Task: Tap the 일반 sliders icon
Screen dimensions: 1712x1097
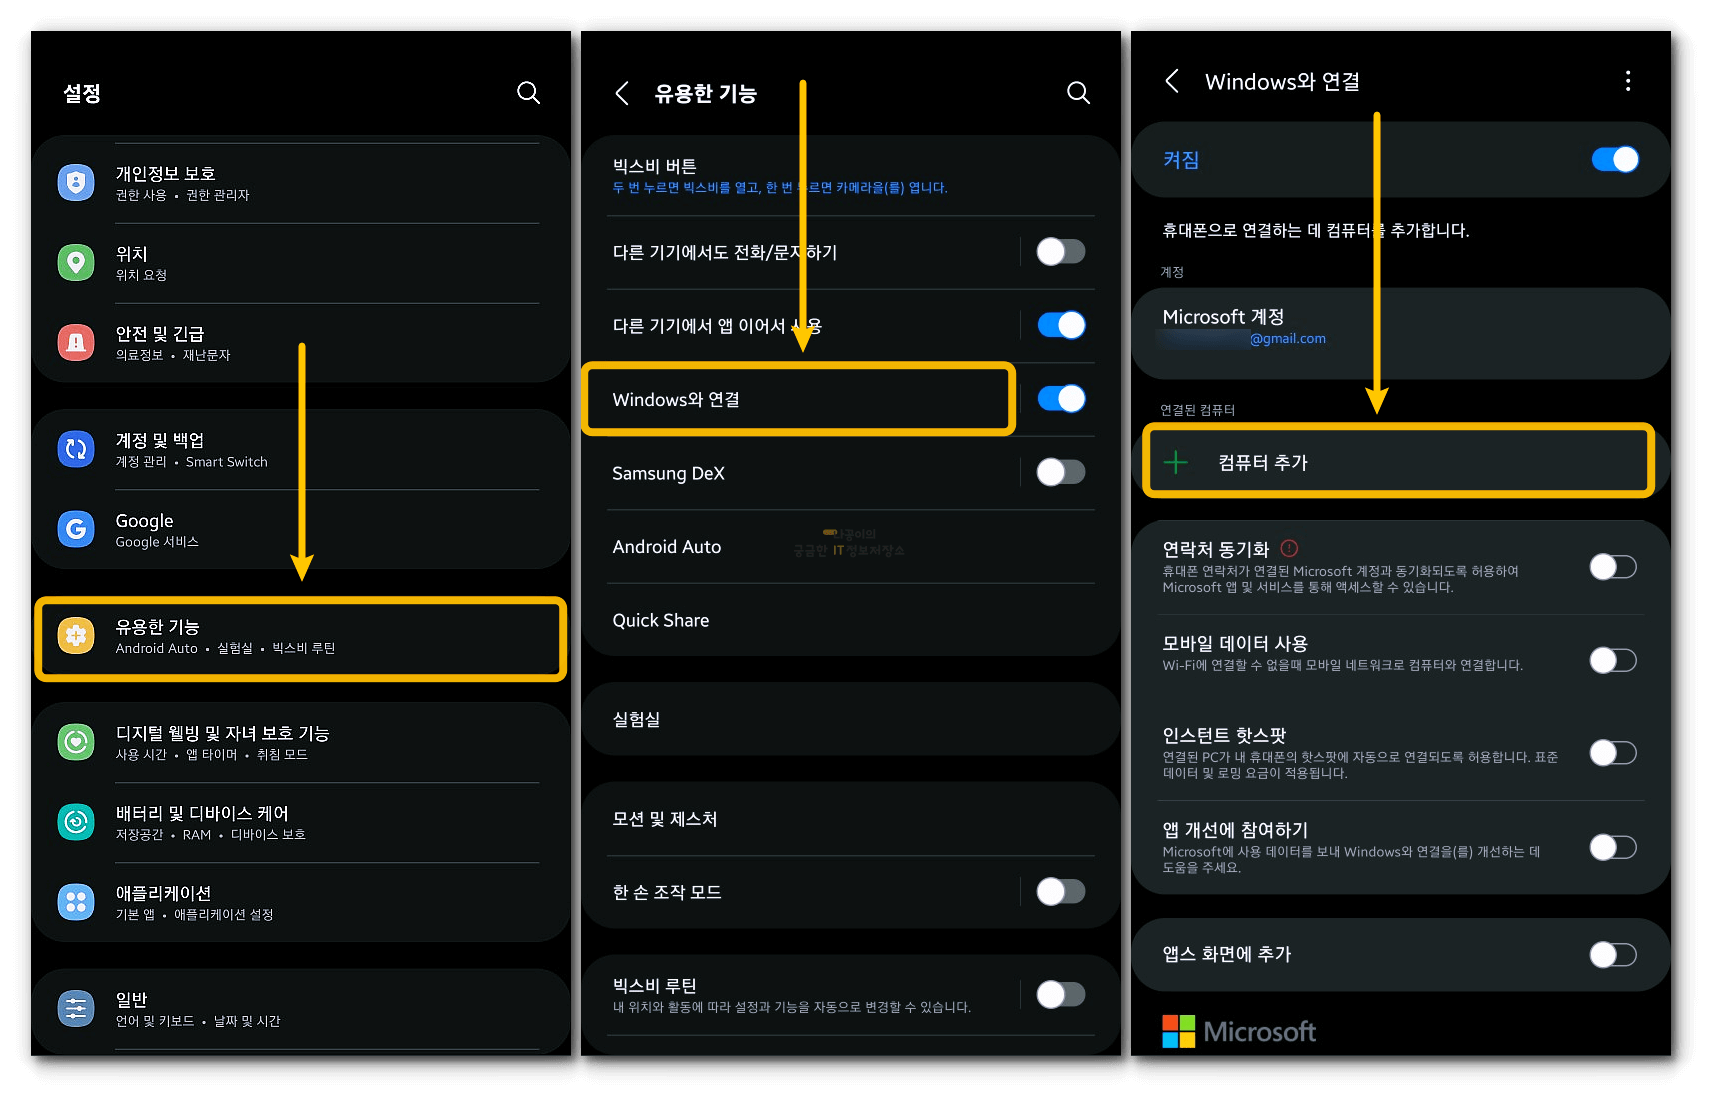Action: (x=76, y=1009)
